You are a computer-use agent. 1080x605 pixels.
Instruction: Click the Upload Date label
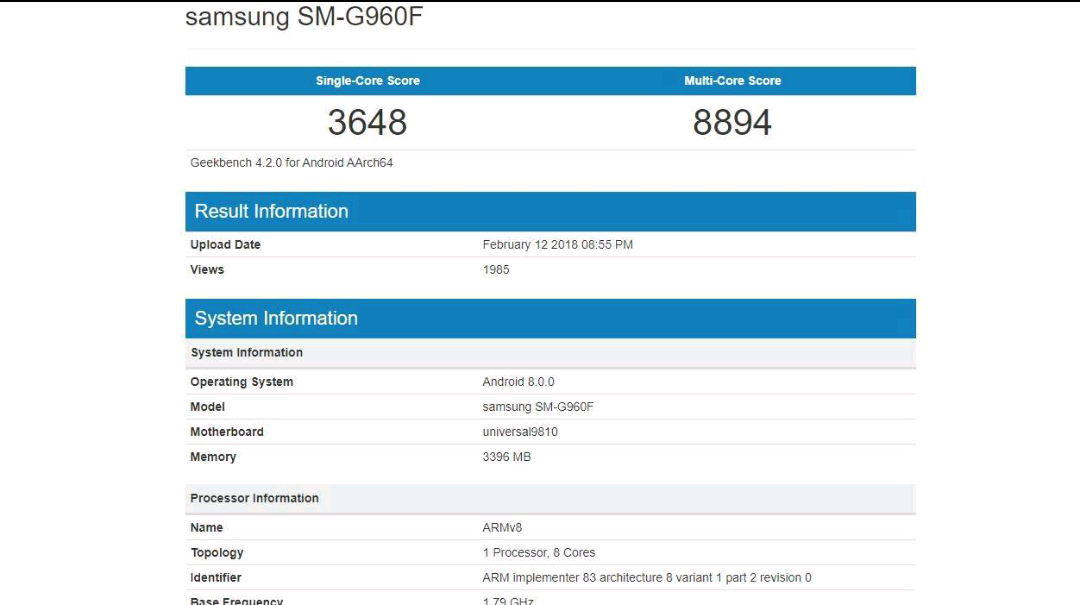(x=225, y=245)
